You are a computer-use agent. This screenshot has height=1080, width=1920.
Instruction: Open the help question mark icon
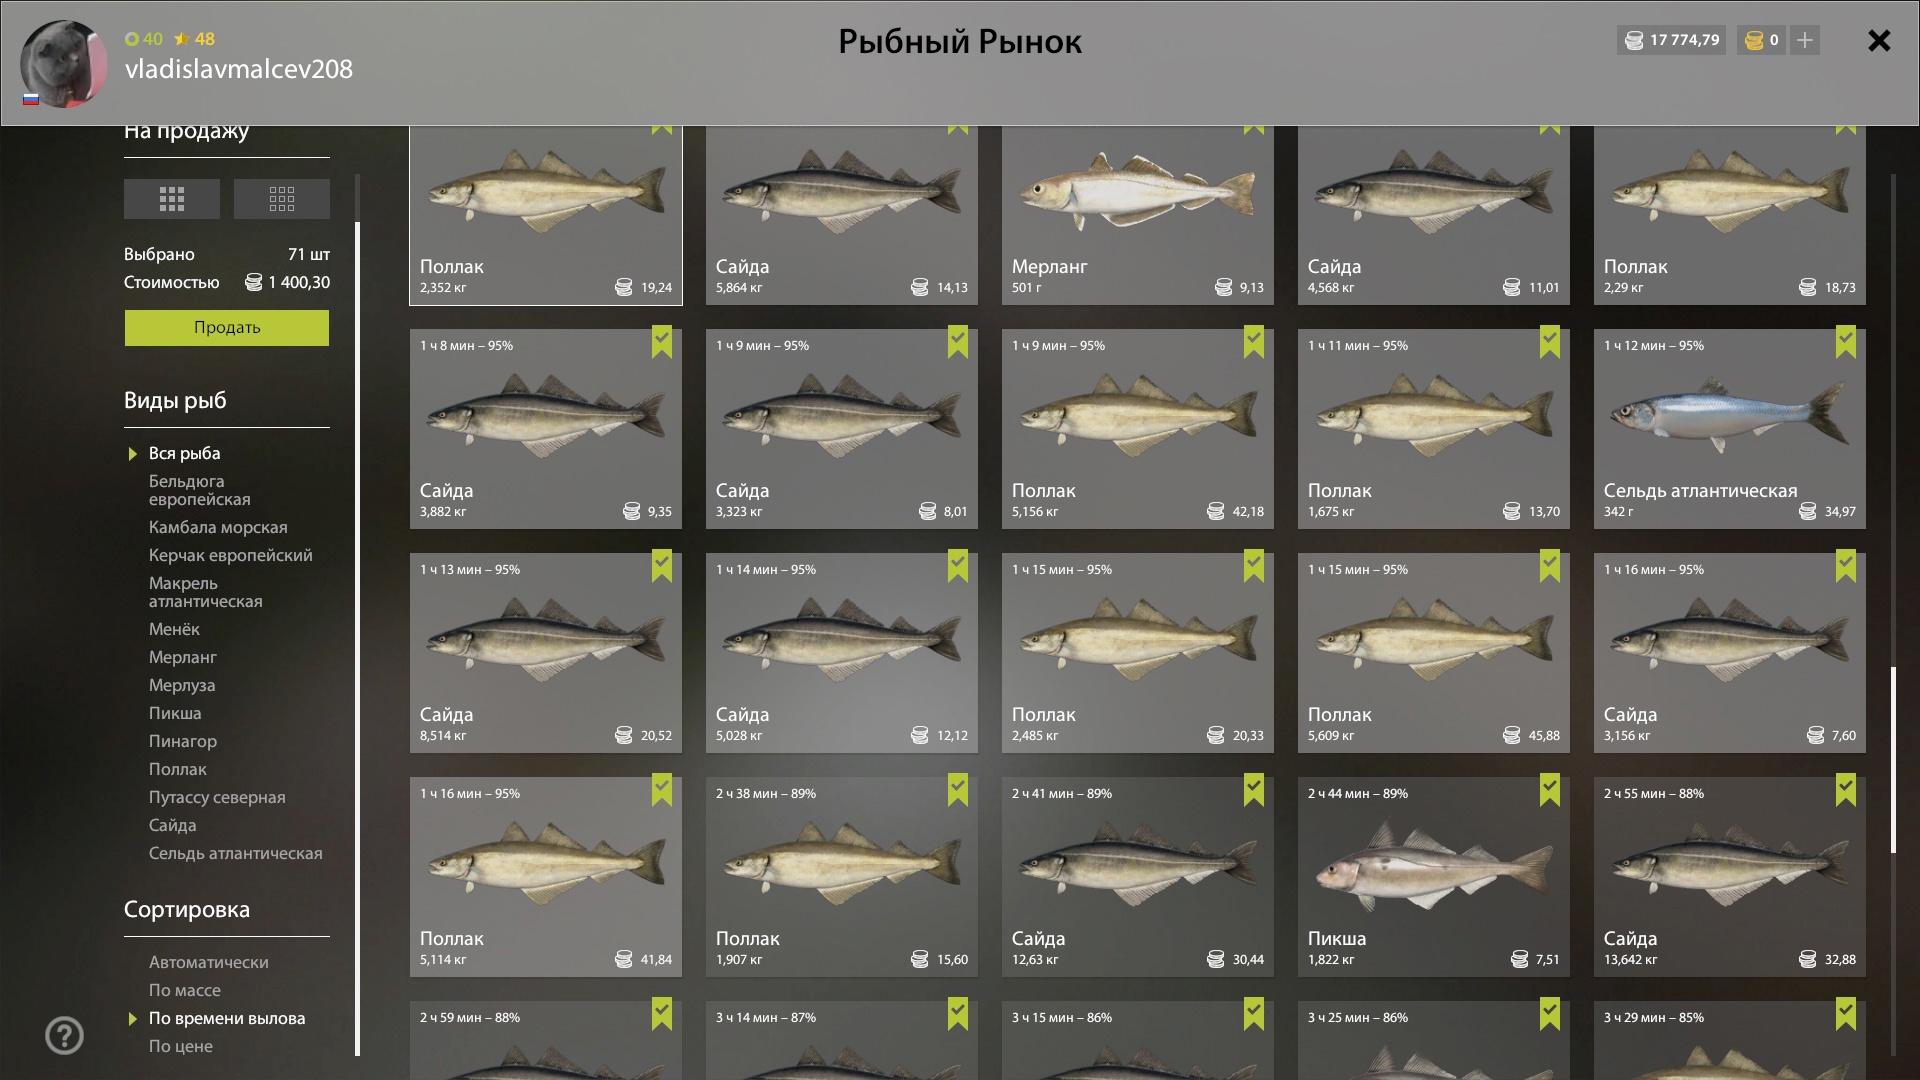65,1035
